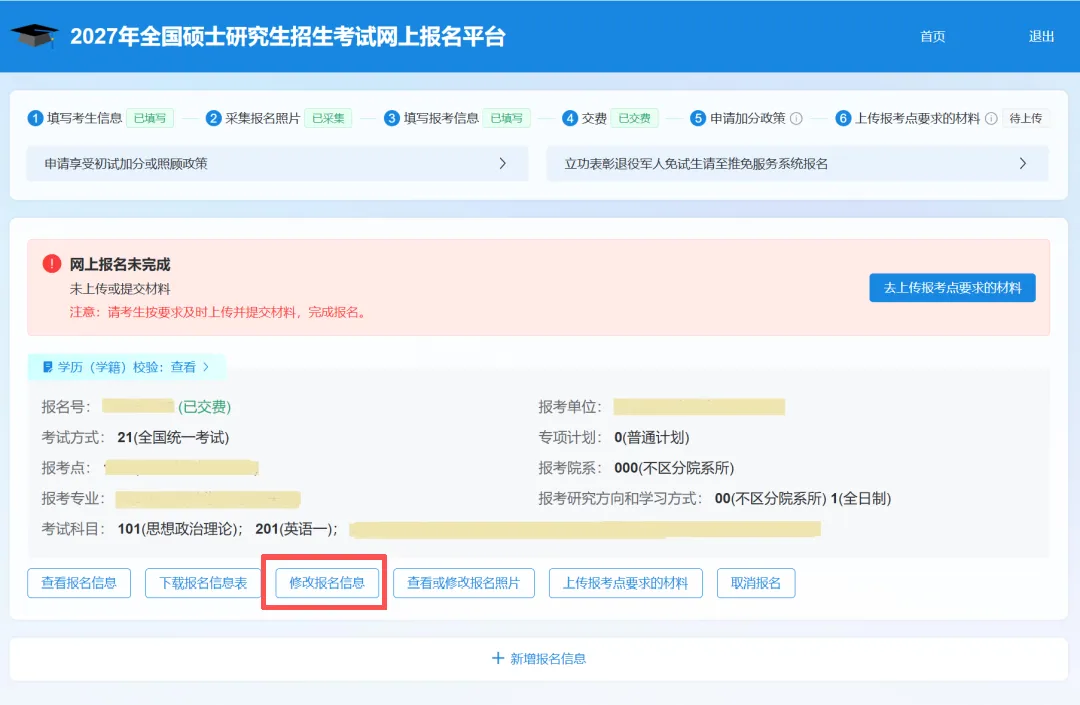Click 已交费 badge in step bar
The height and width of the screenshot is (705, 1080).
pos(634,118)
